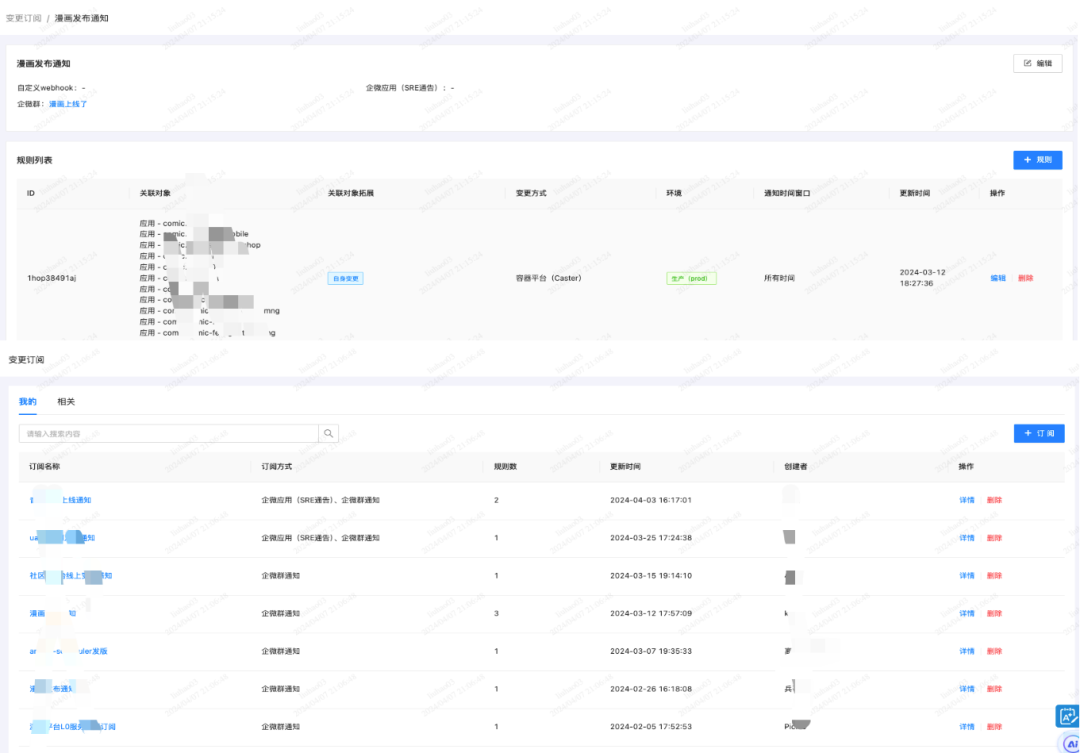
Task: Add a rule with the 规则 button
Action: [x=1037, y=160]
